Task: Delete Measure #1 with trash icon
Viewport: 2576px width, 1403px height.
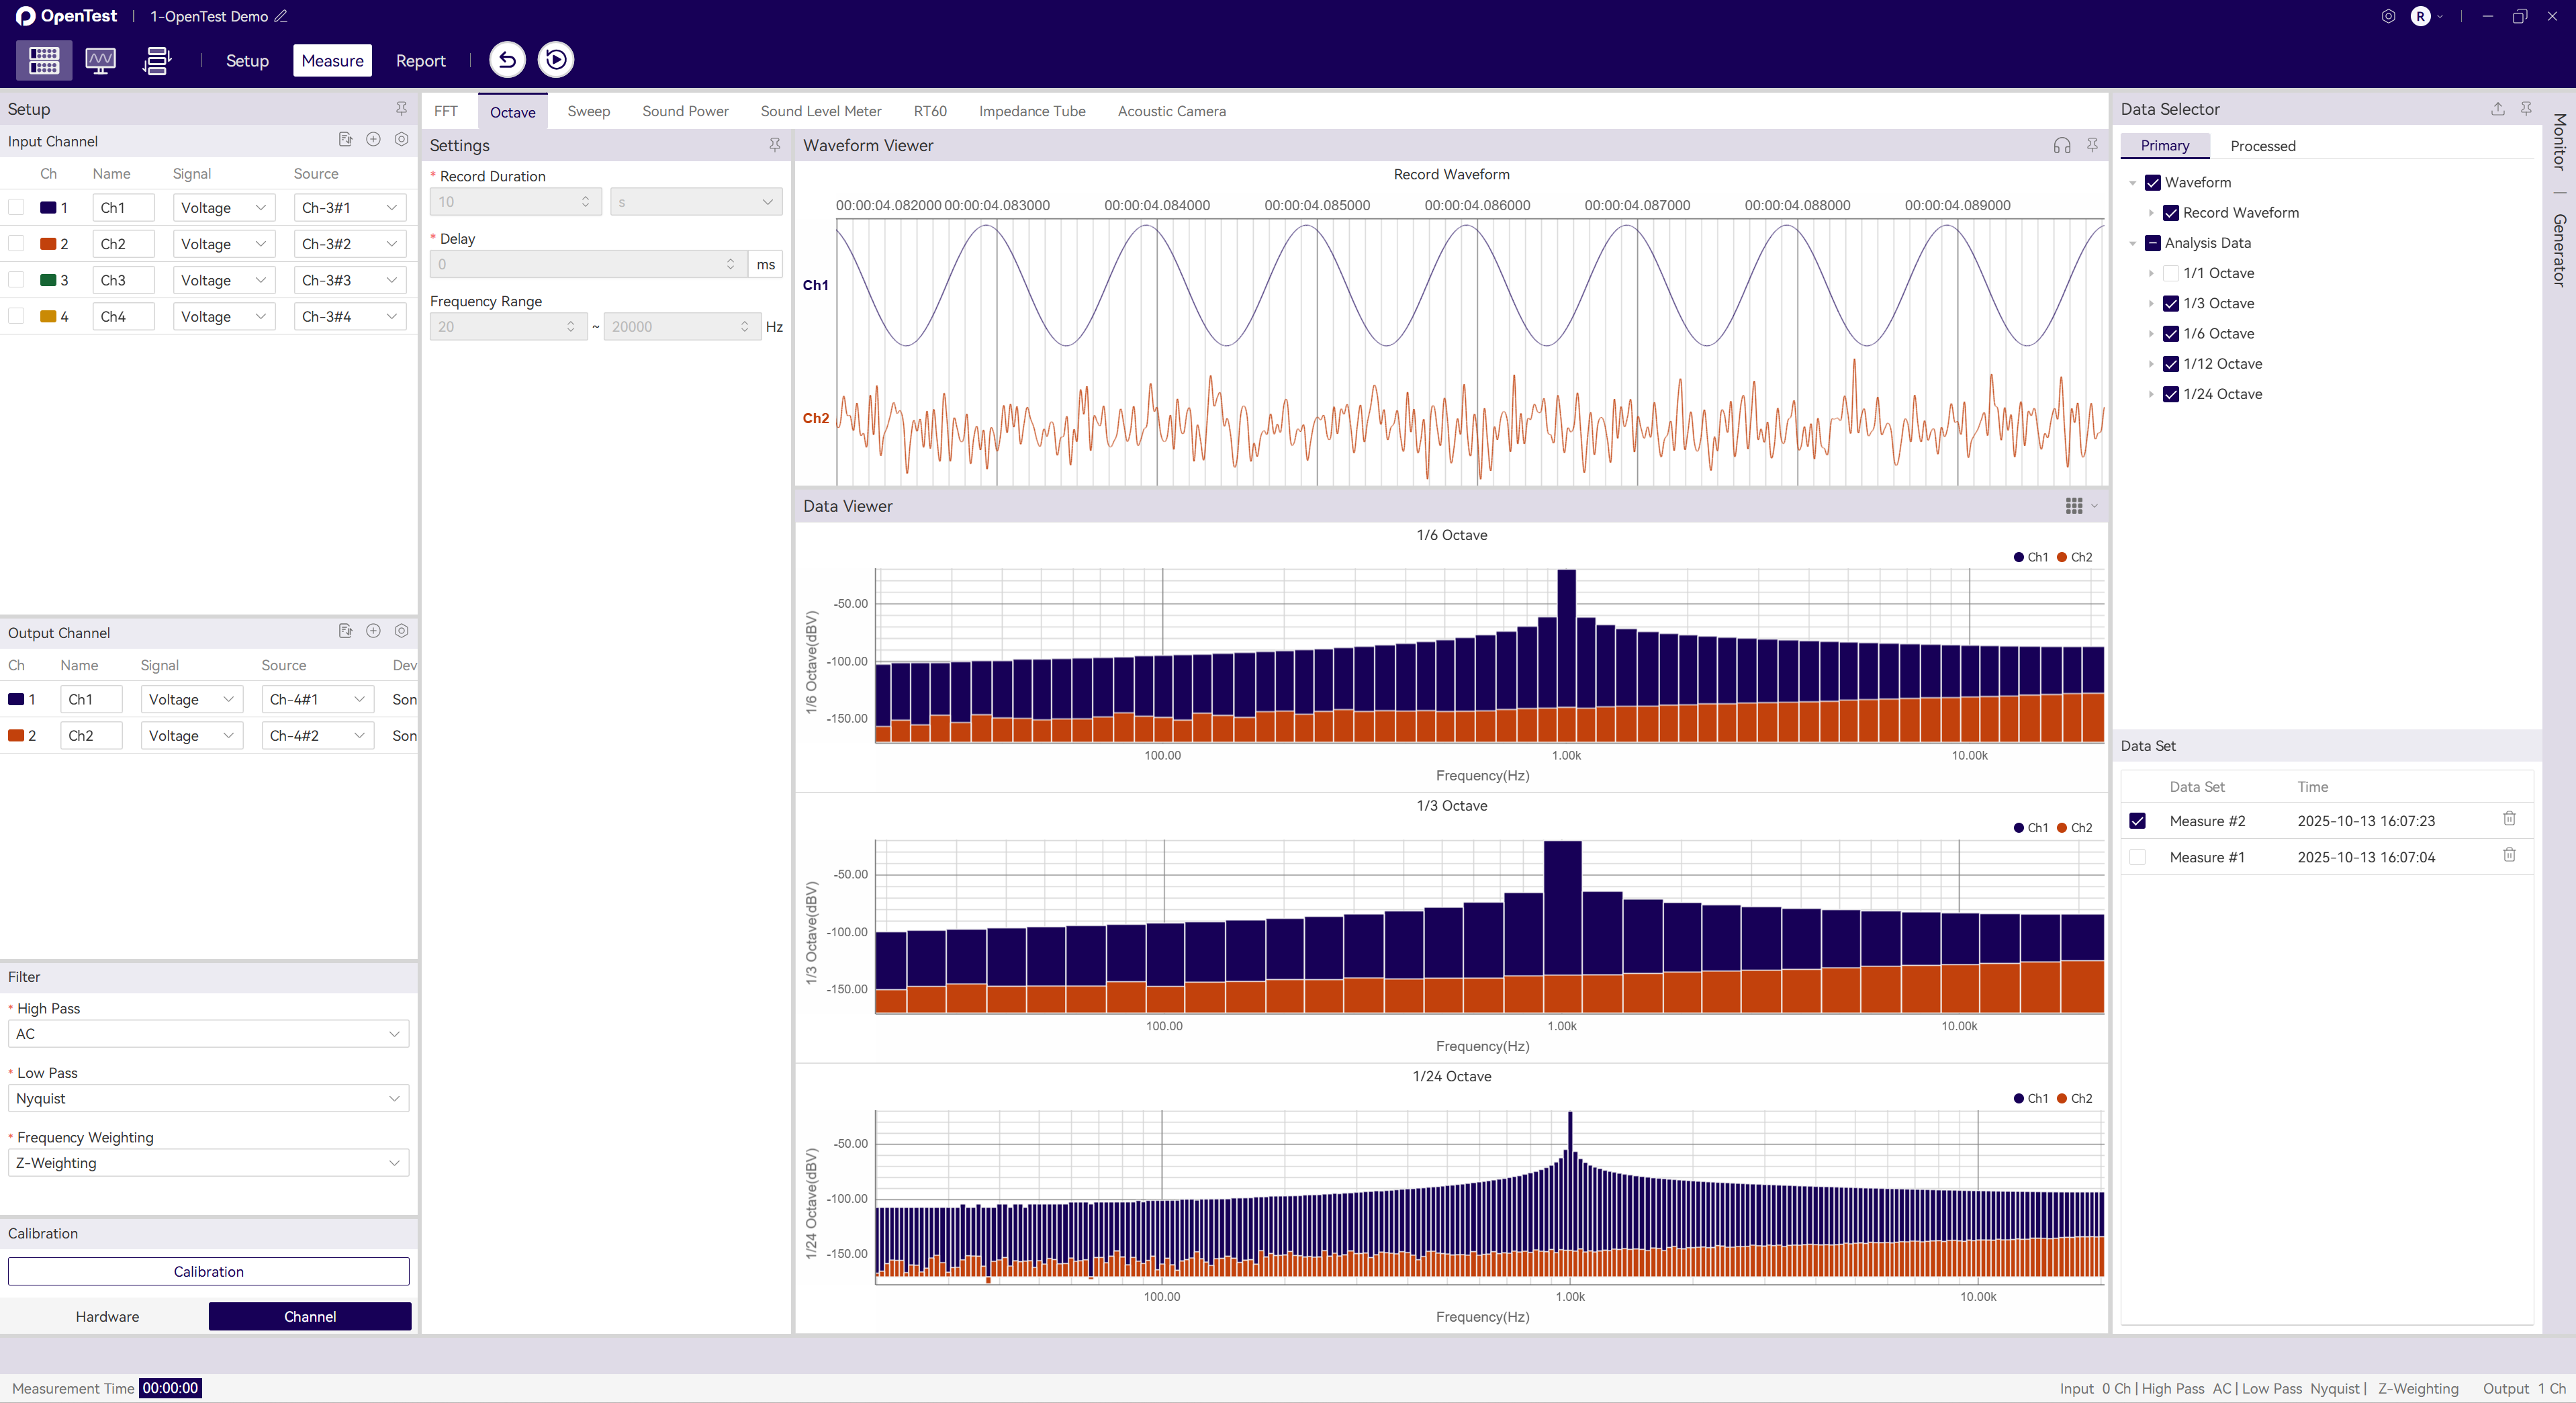Action: click(x=2509, y=856)
